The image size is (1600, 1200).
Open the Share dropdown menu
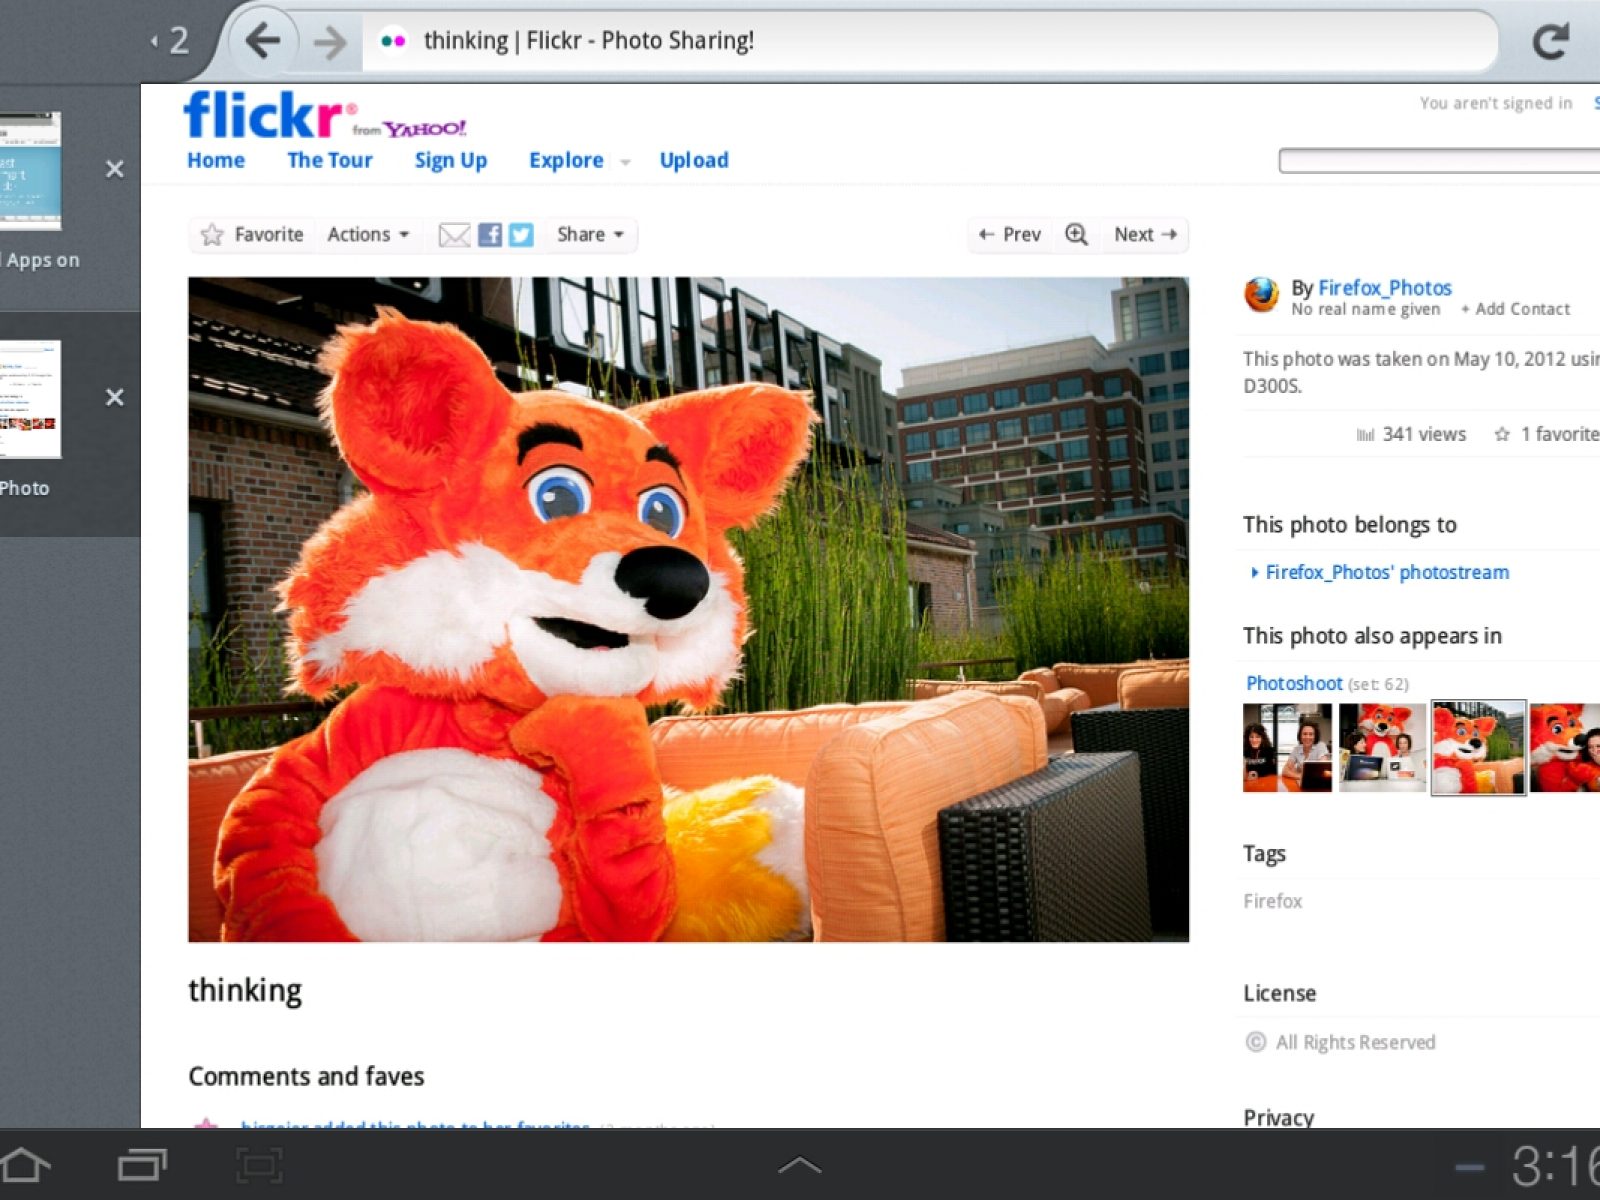tap(590, 234)
